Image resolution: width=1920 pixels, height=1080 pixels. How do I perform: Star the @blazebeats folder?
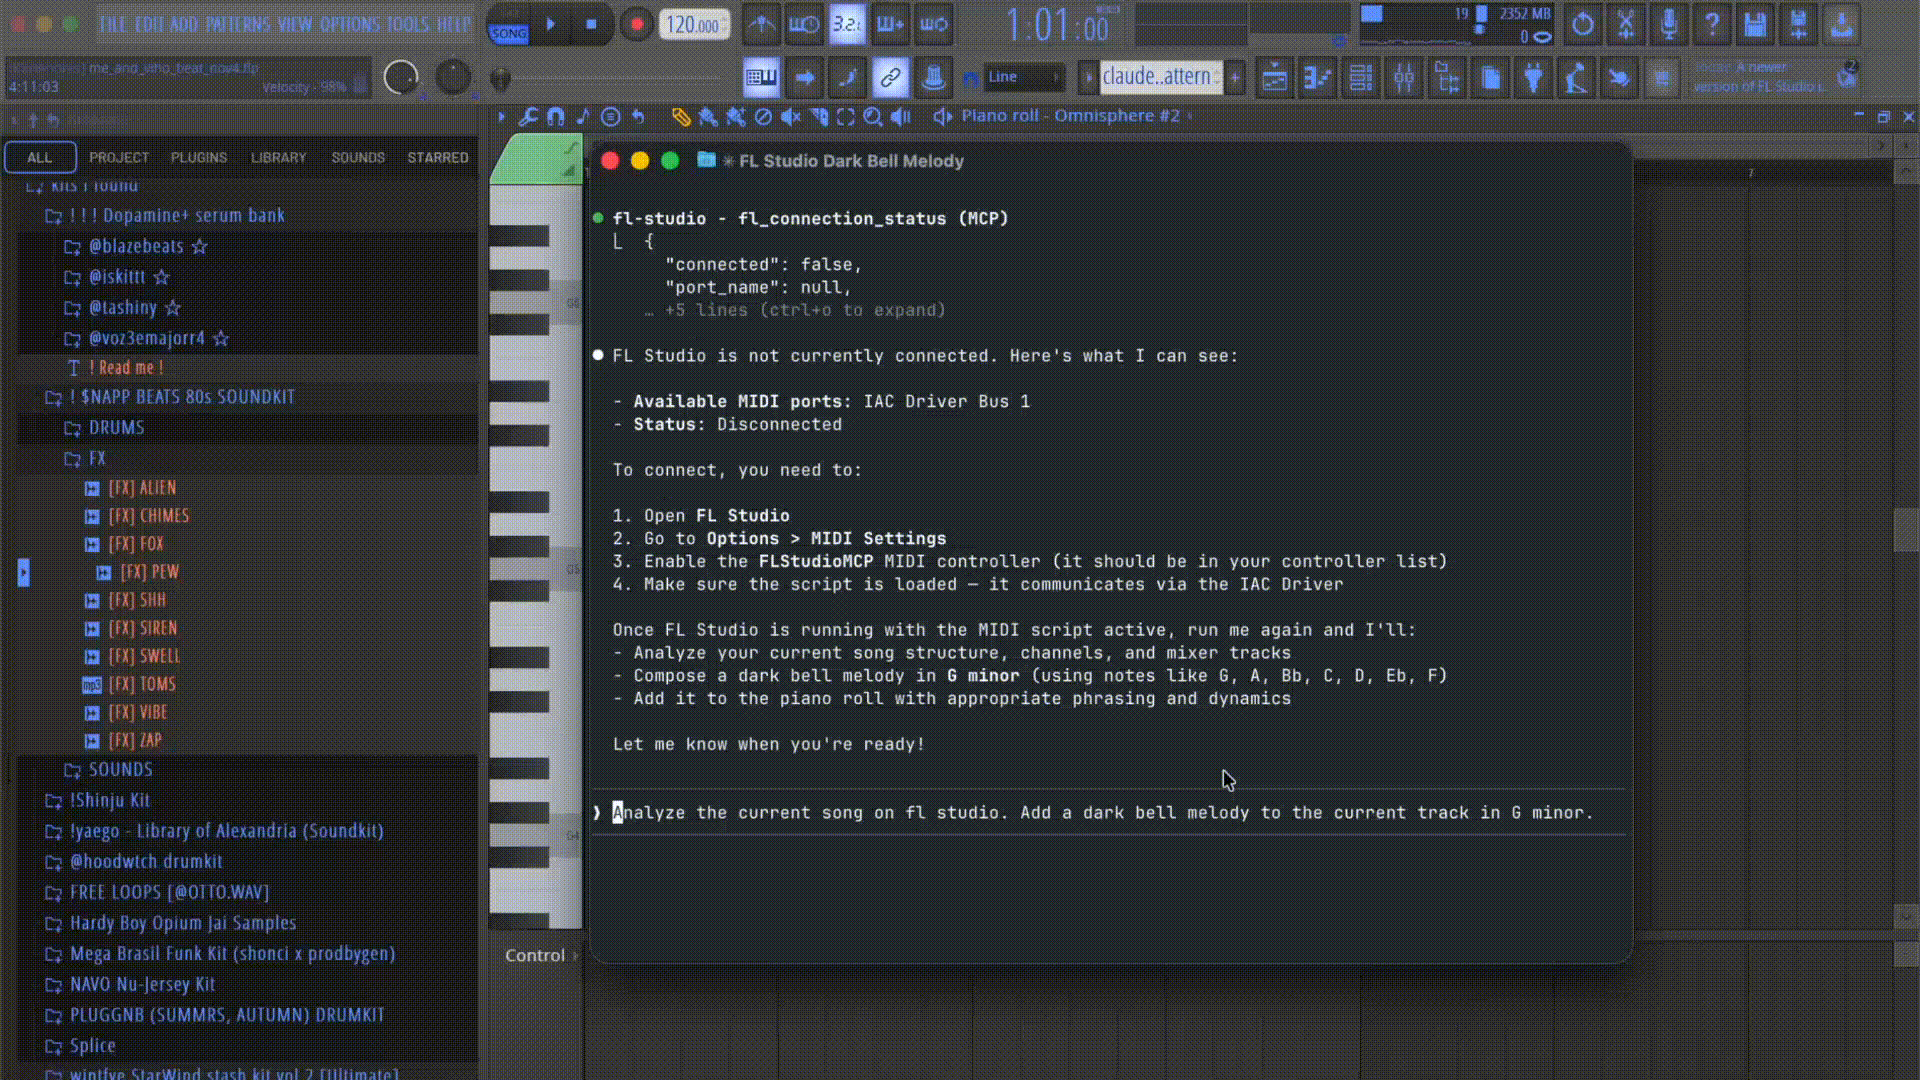[x=199, y=246]
